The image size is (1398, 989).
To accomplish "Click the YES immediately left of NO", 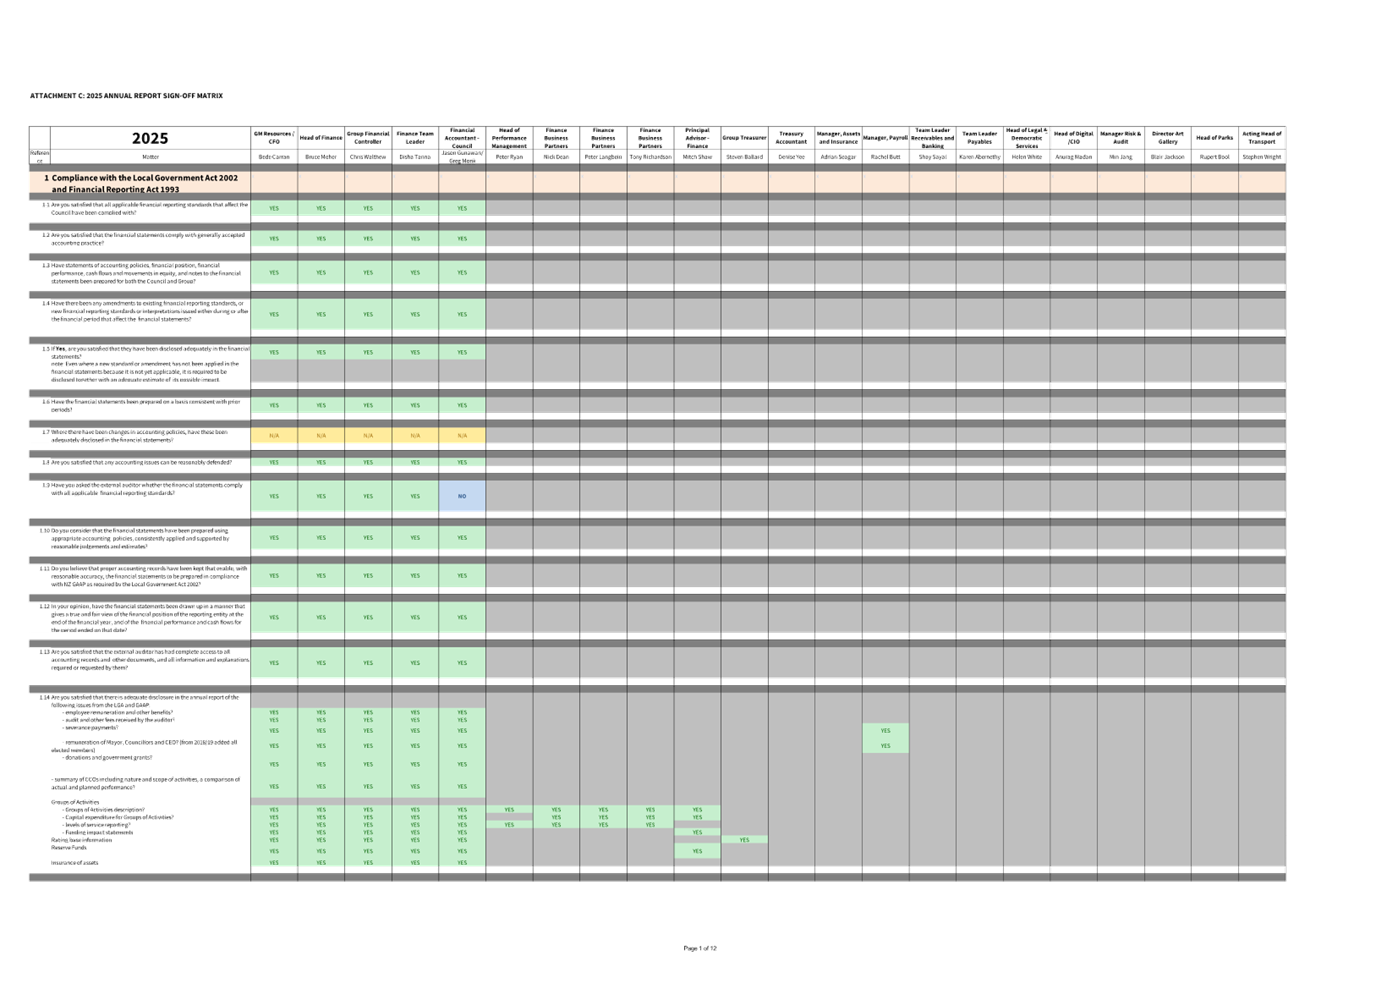I will (x=415, y=496).
